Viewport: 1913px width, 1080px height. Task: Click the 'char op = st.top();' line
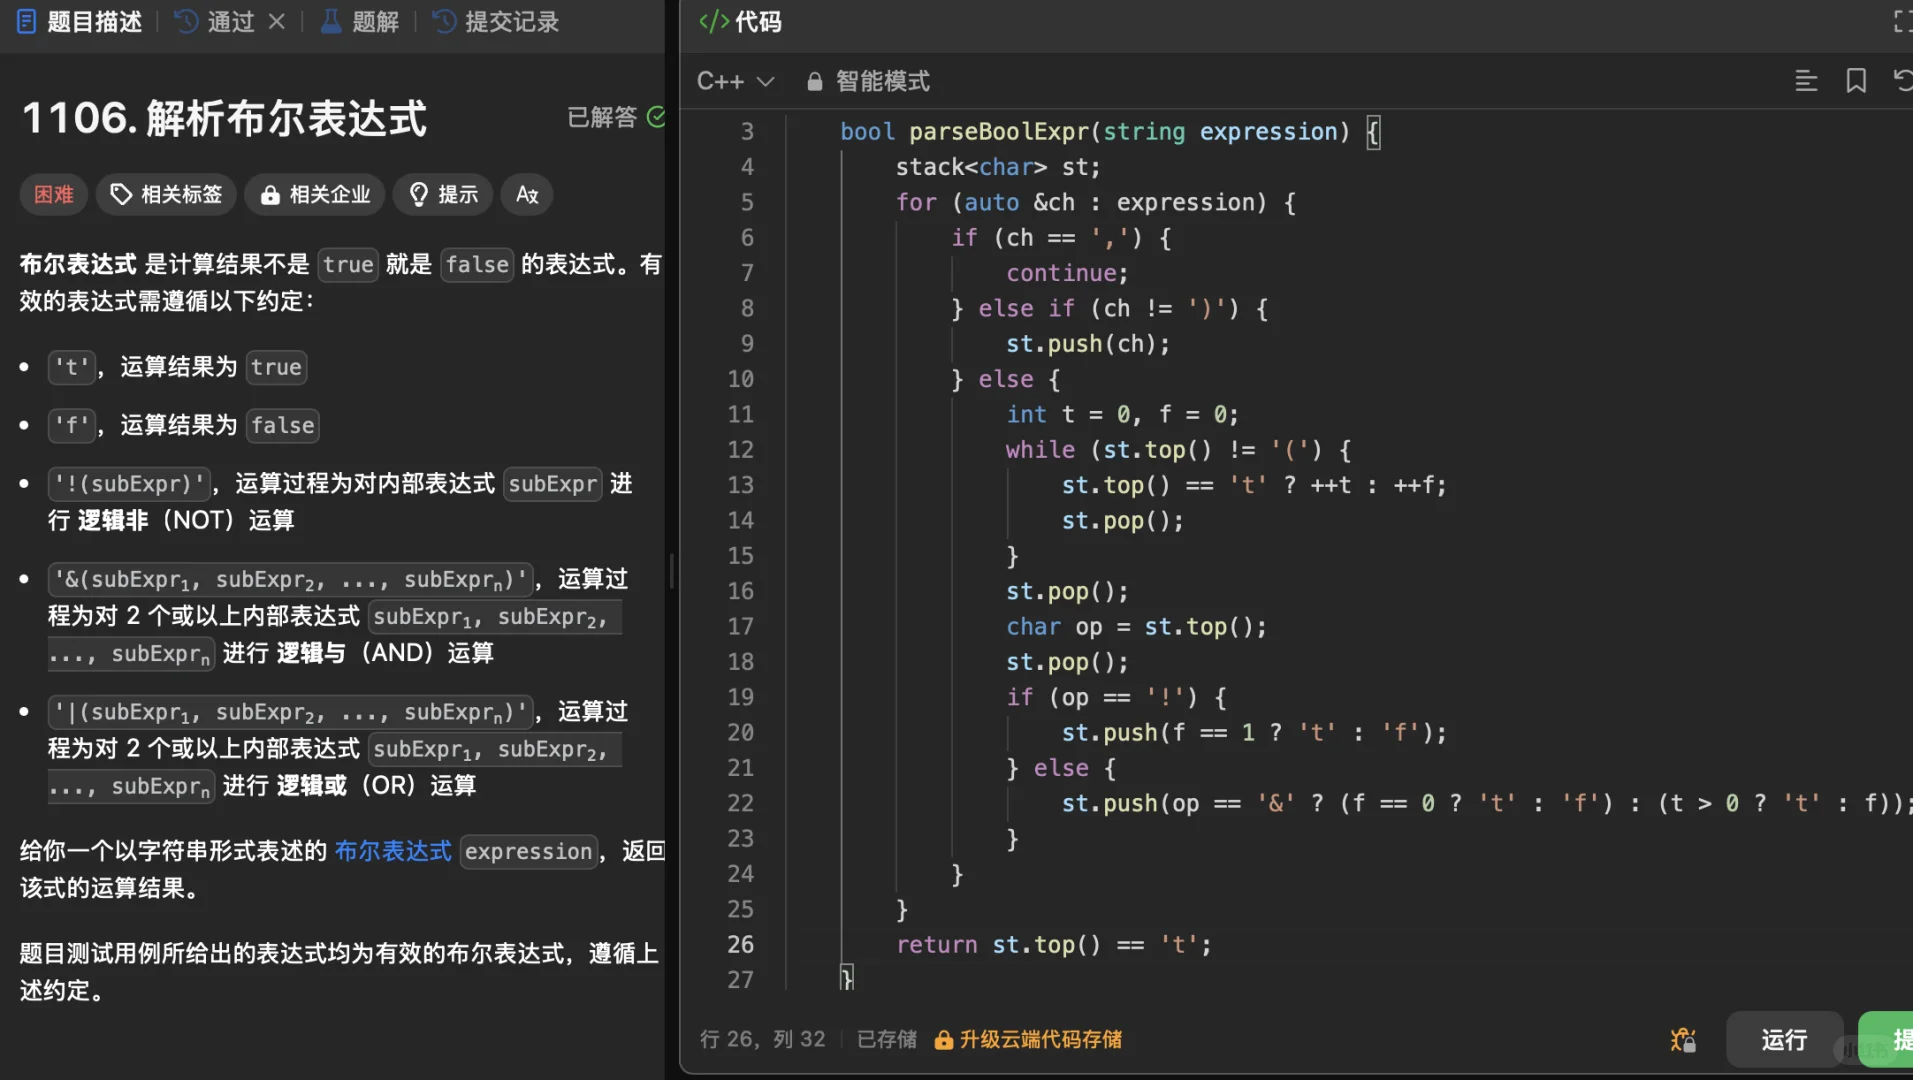[1136, 627]
